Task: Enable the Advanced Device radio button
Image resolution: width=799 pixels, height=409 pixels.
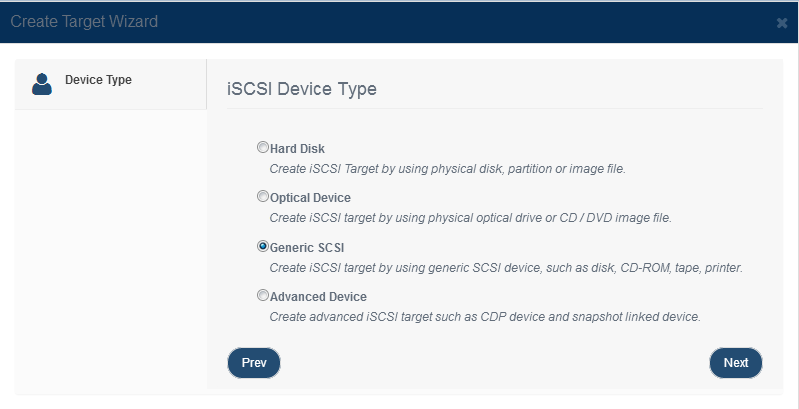Action: (262, 295)
